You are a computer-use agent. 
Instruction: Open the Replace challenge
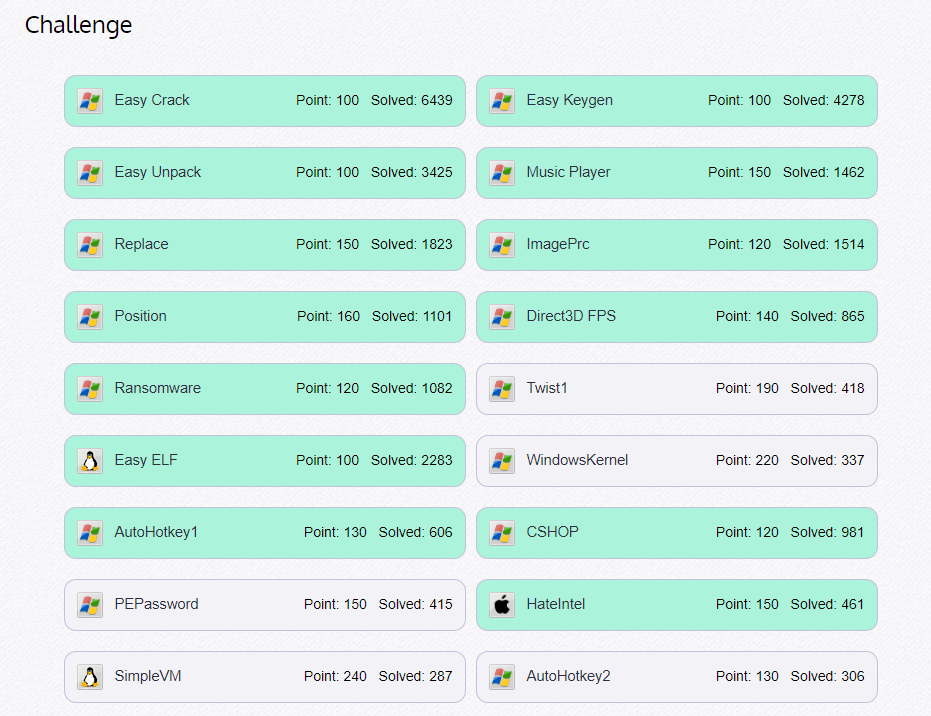[265, 245]
